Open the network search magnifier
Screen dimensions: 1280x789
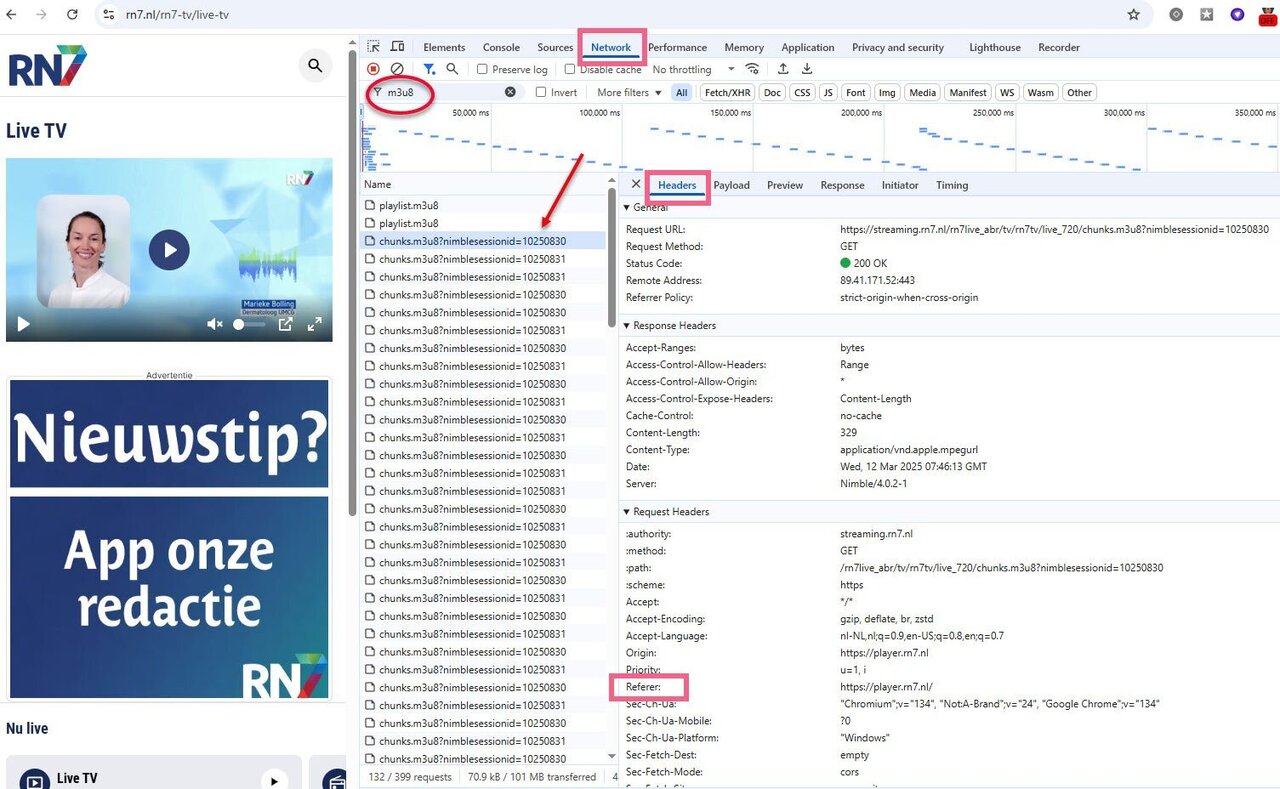coord(452,69)
